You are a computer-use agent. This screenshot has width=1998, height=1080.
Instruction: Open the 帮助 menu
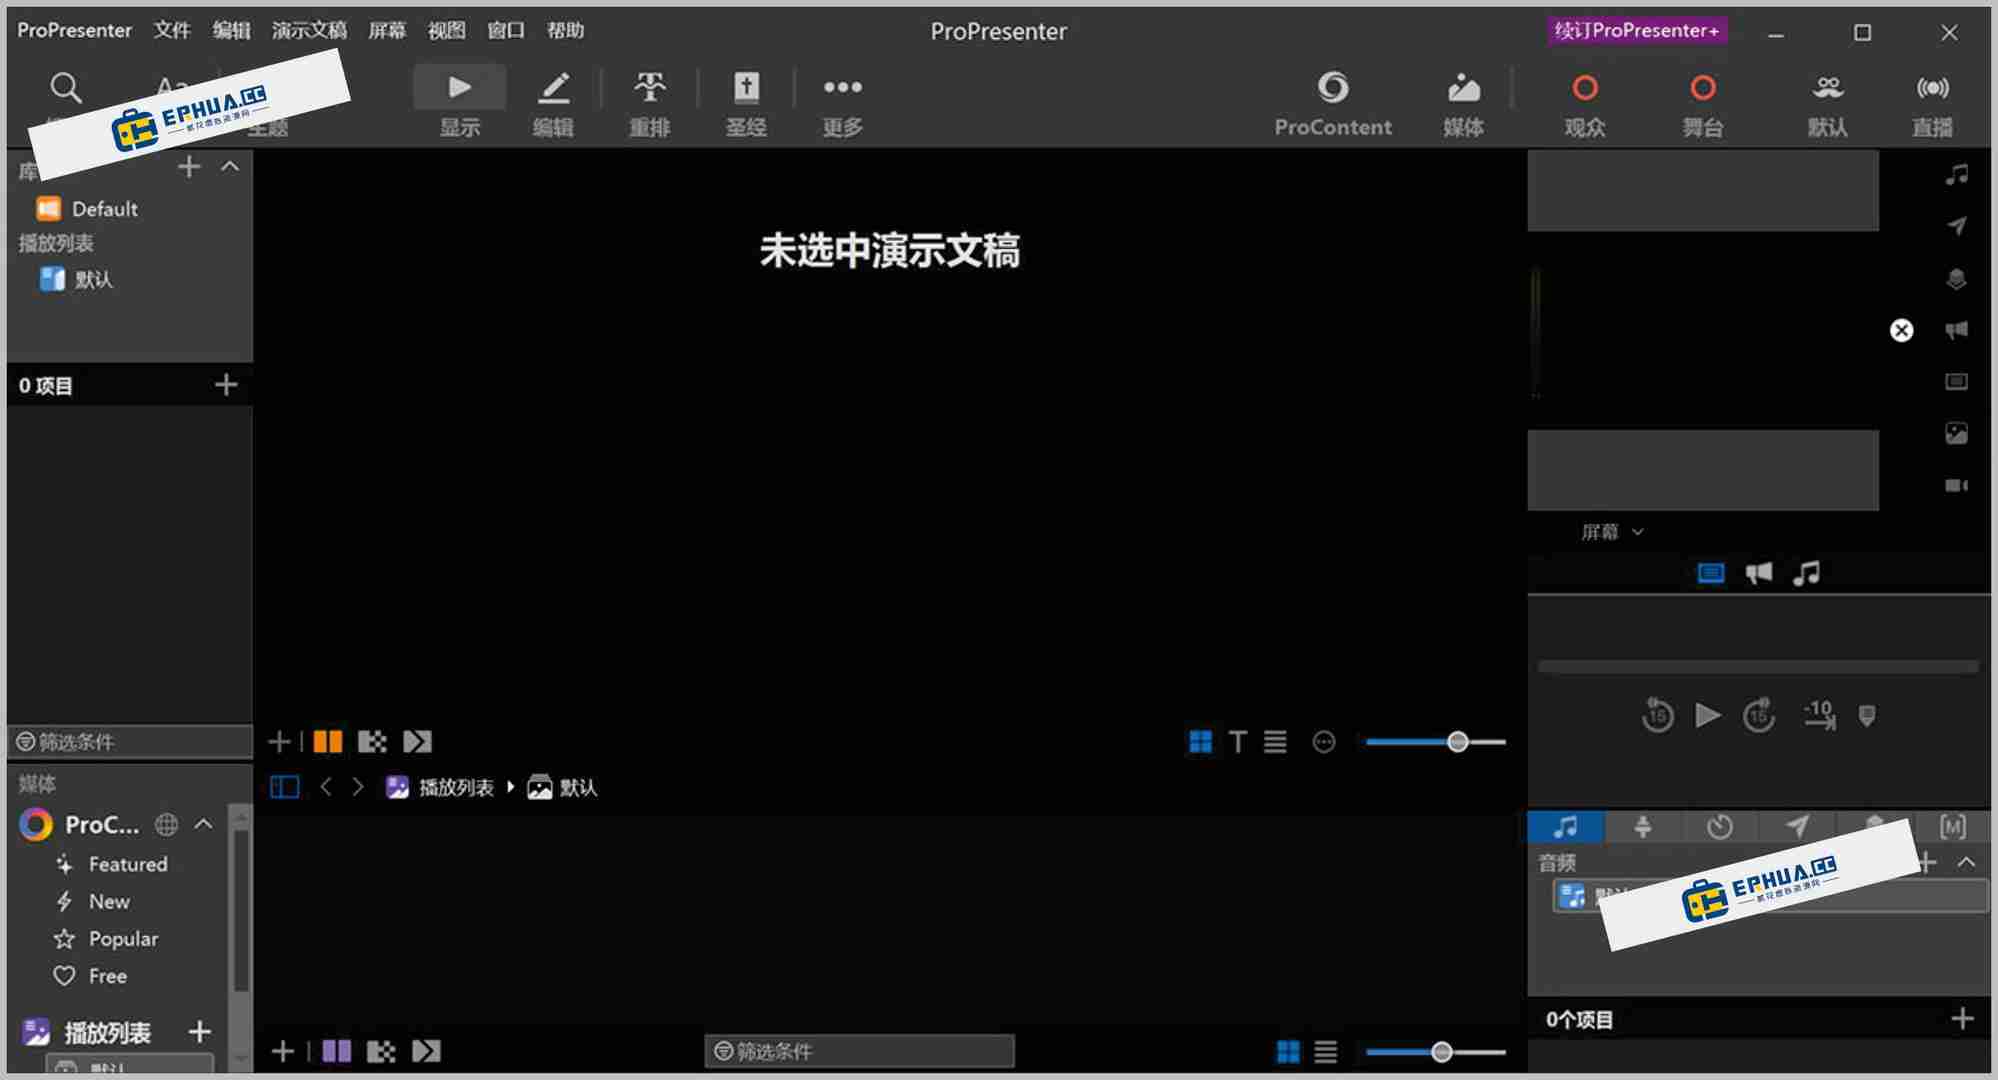[565, 30]
